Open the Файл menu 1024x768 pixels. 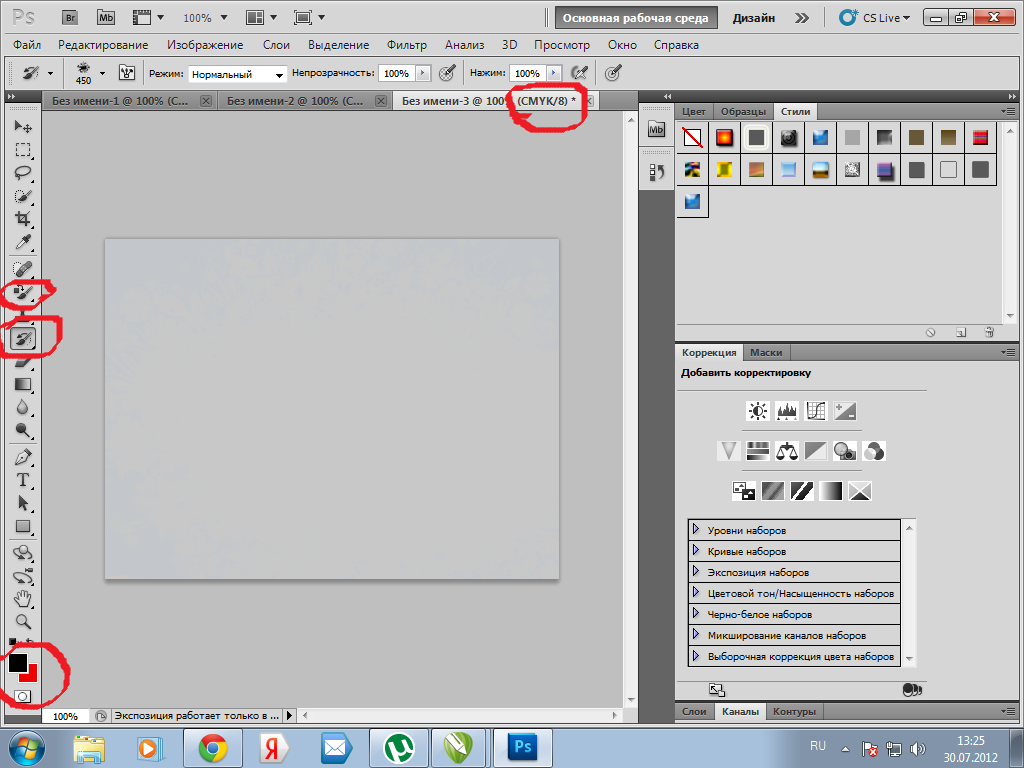pos(27,45)
